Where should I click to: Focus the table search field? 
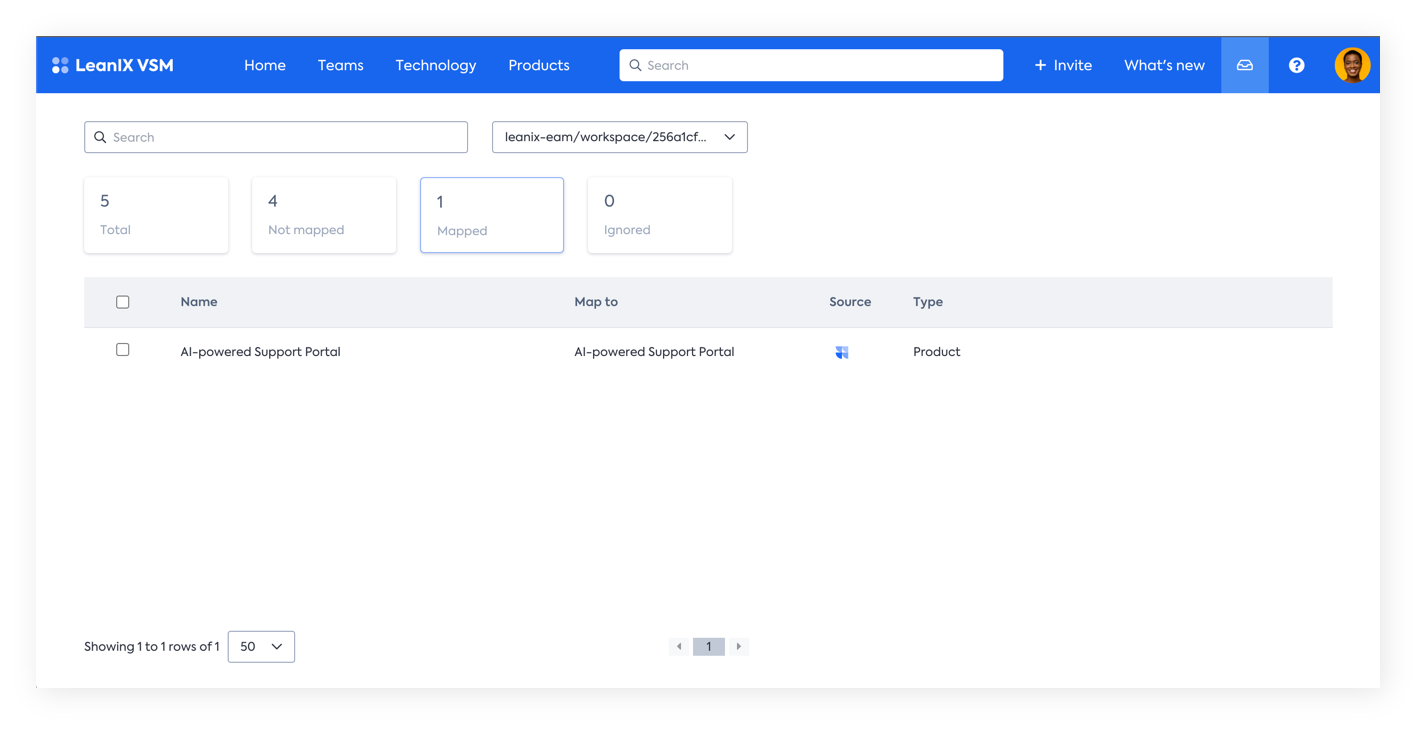tap(276, 137)
